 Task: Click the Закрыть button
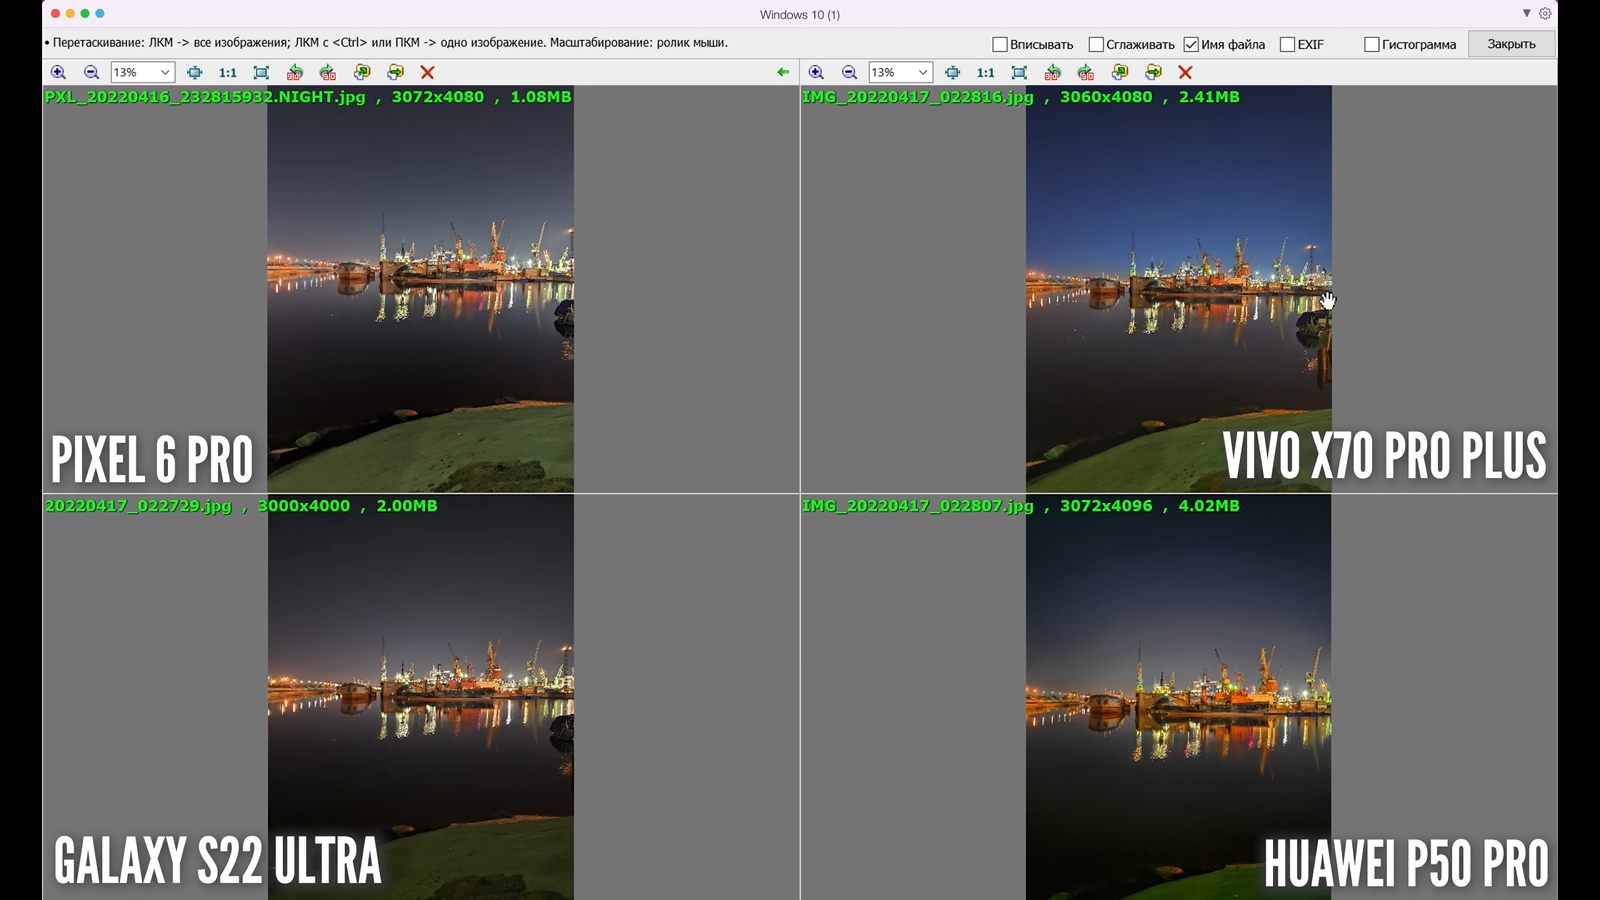[x=1511, y=44]
